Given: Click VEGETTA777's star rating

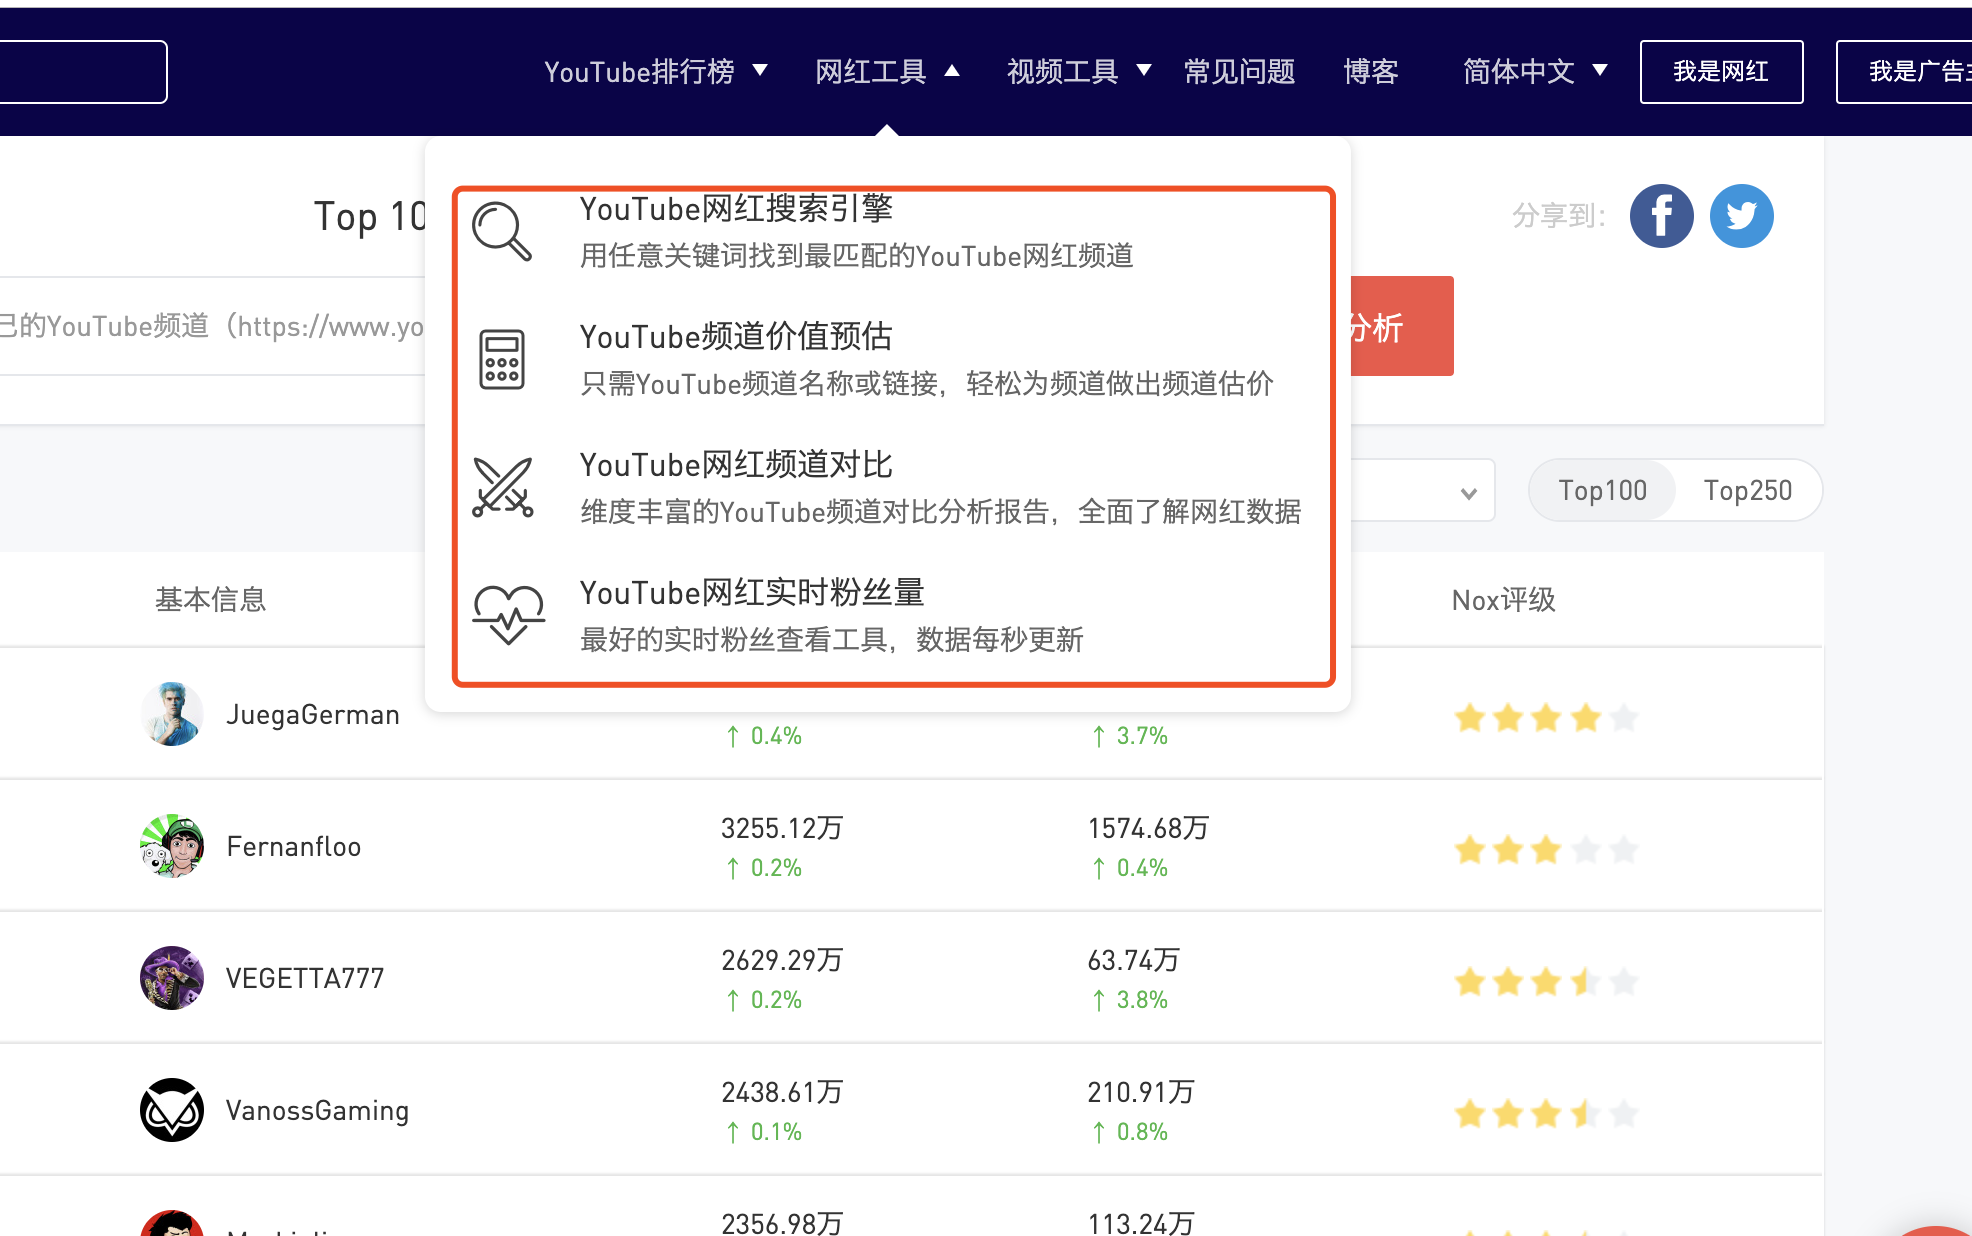Looking at the screenshot, I should pos(1546,981).
